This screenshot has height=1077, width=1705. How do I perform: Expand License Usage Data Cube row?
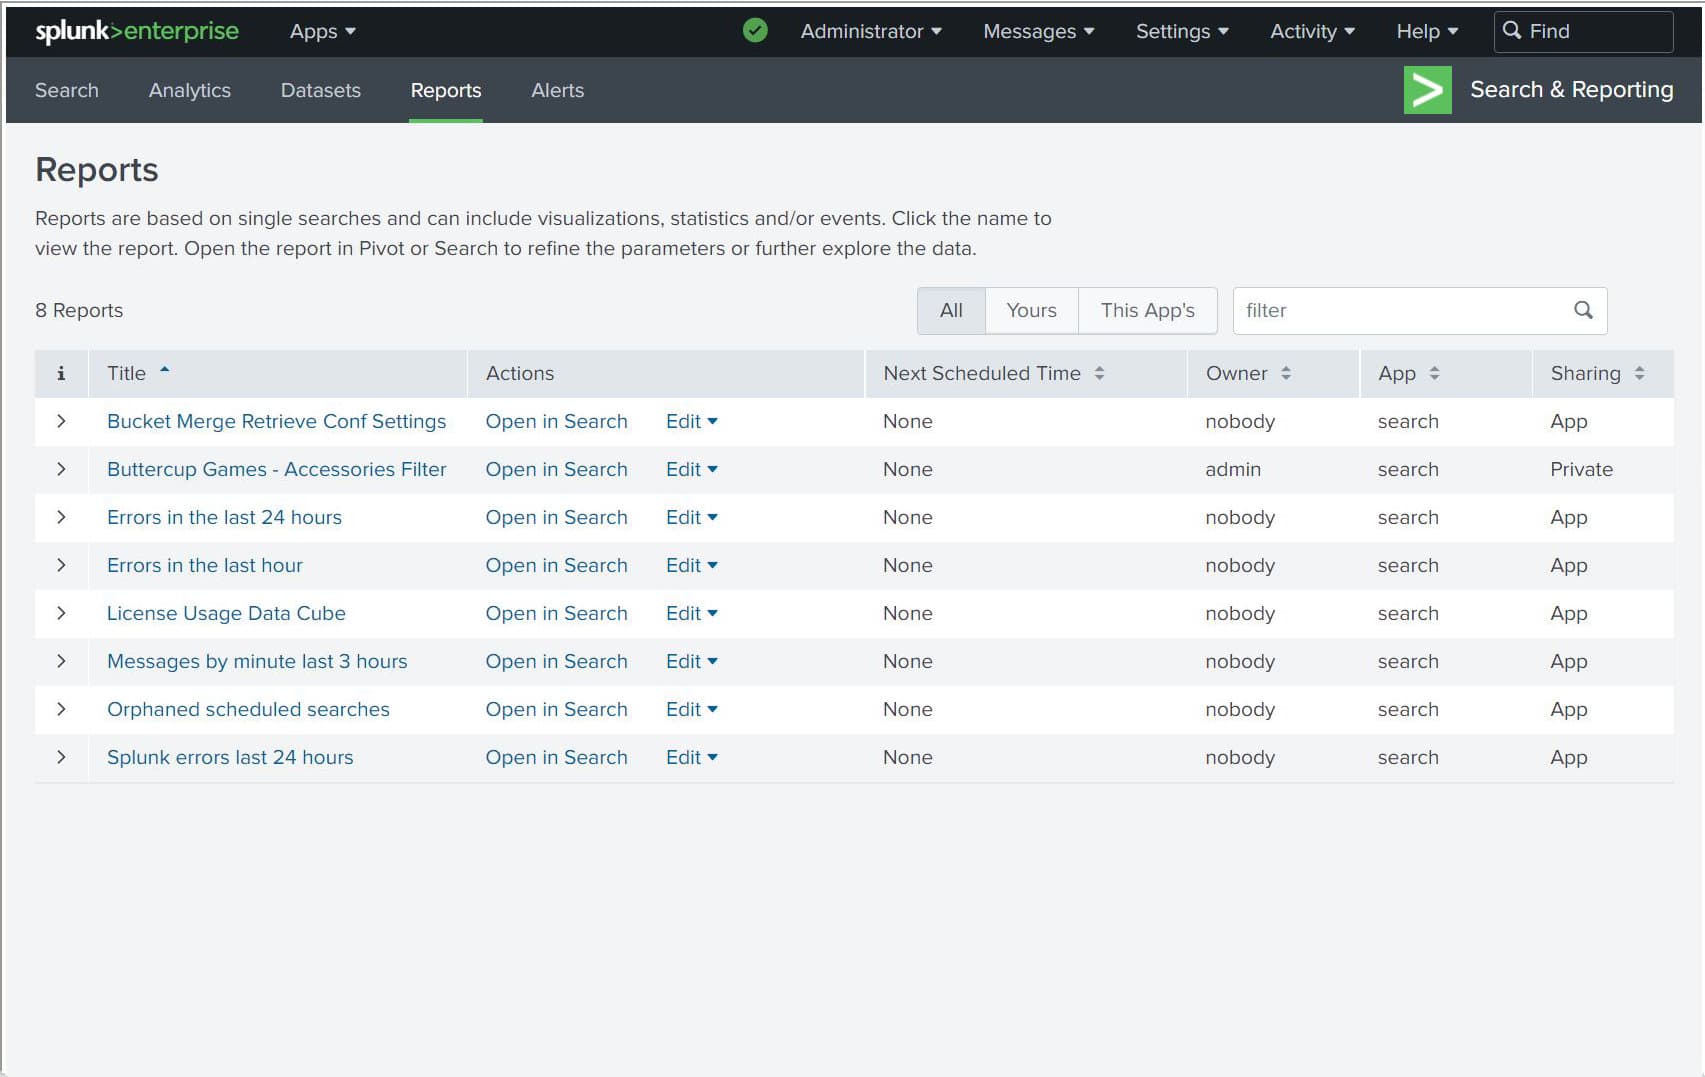(61, 613)
